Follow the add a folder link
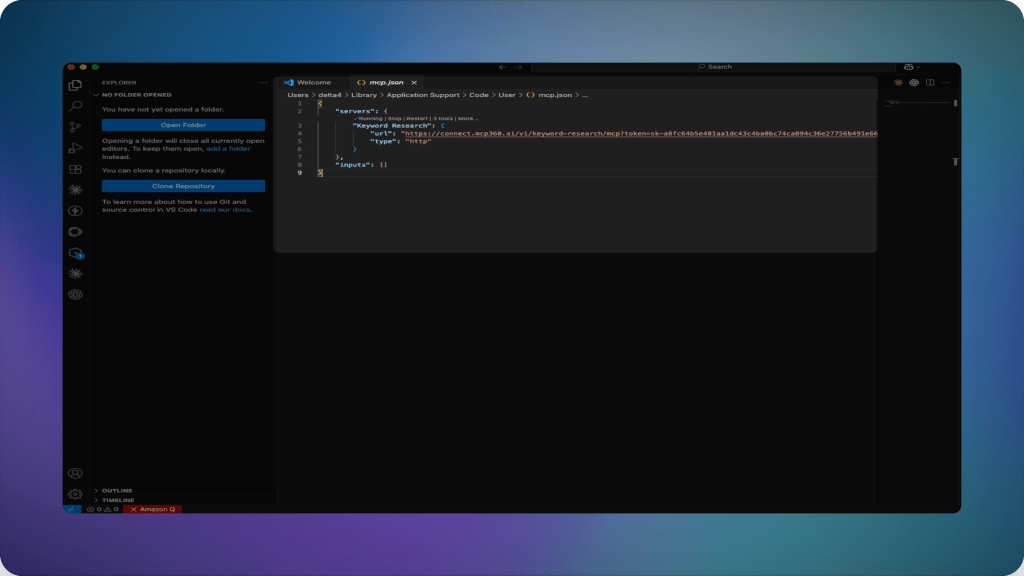The image size is (1024, 576). click(228, 149)
